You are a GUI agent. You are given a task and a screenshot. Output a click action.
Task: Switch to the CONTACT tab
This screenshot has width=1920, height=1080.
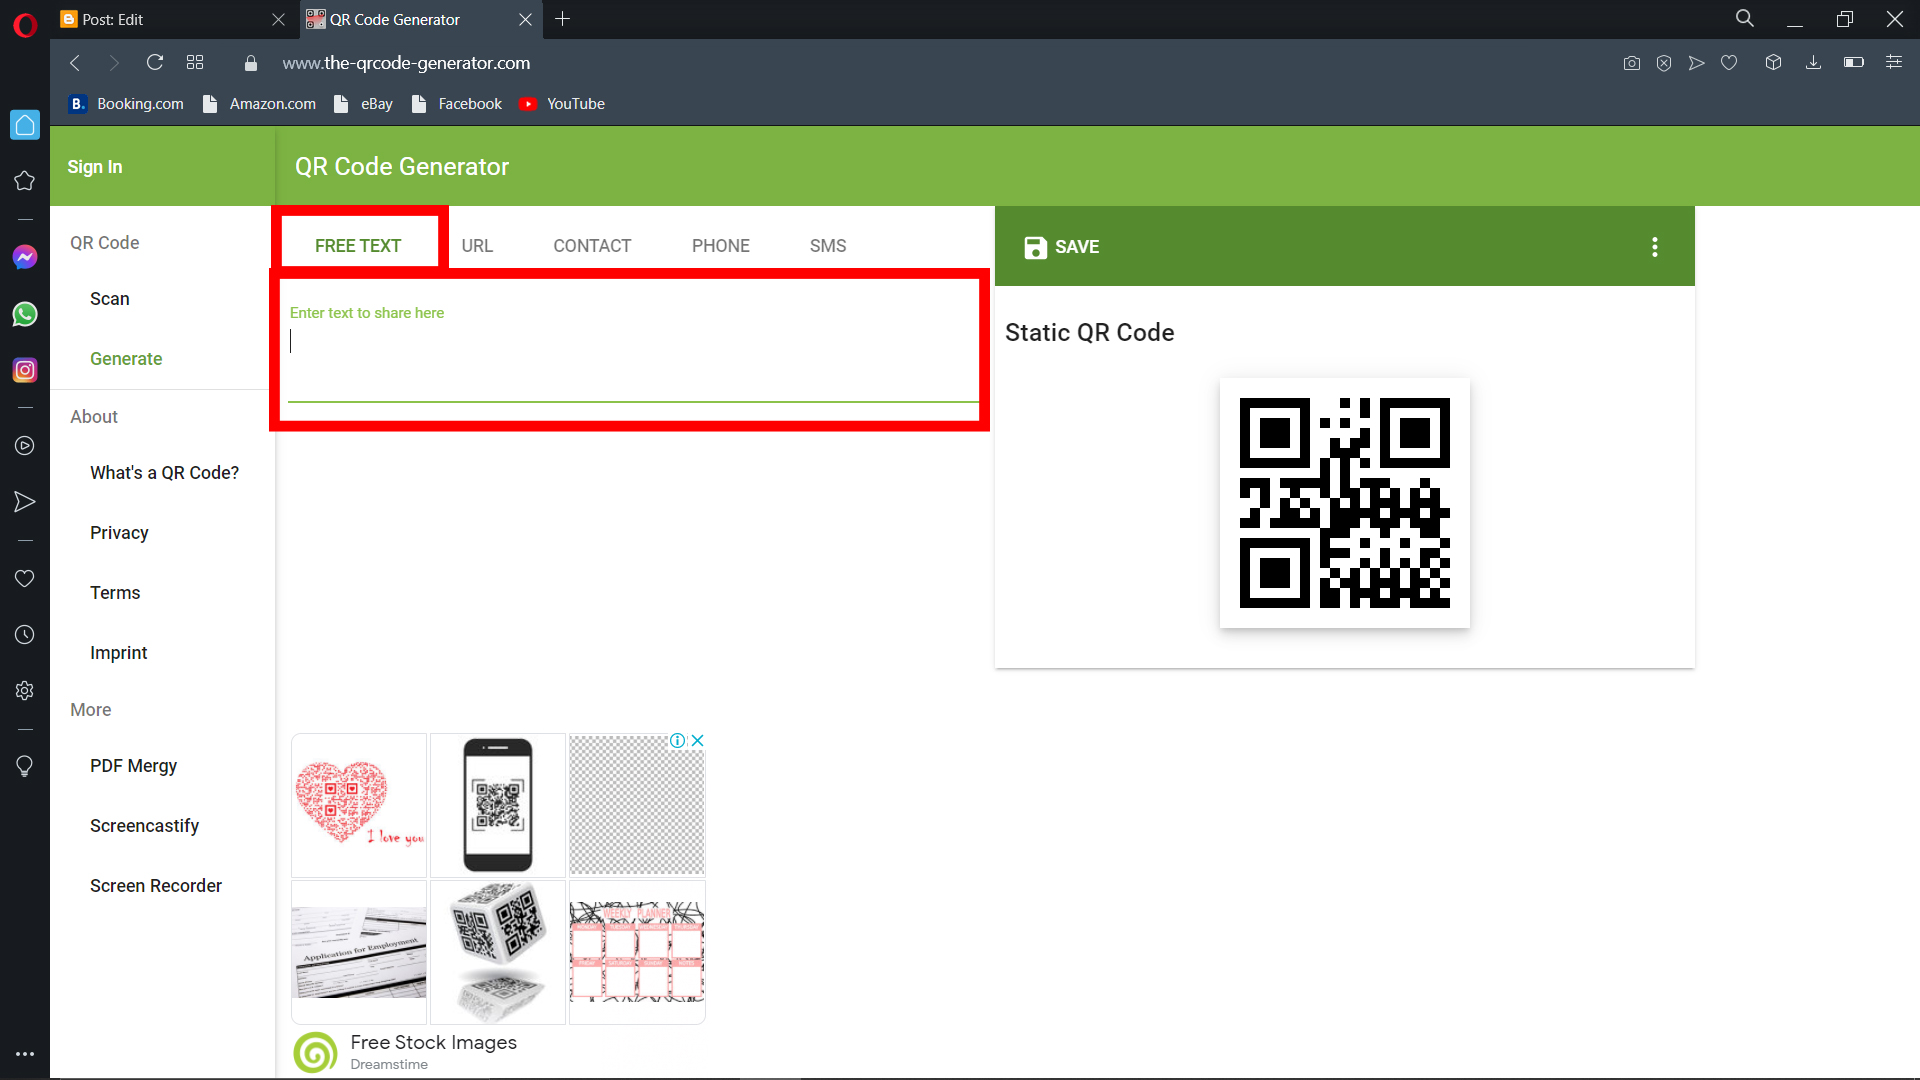tap(592, 245)
